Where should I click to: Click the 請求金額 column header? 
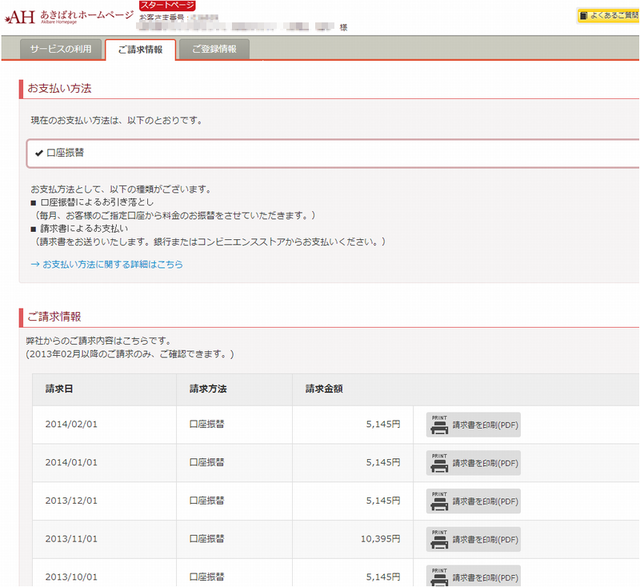click(325, 389)
